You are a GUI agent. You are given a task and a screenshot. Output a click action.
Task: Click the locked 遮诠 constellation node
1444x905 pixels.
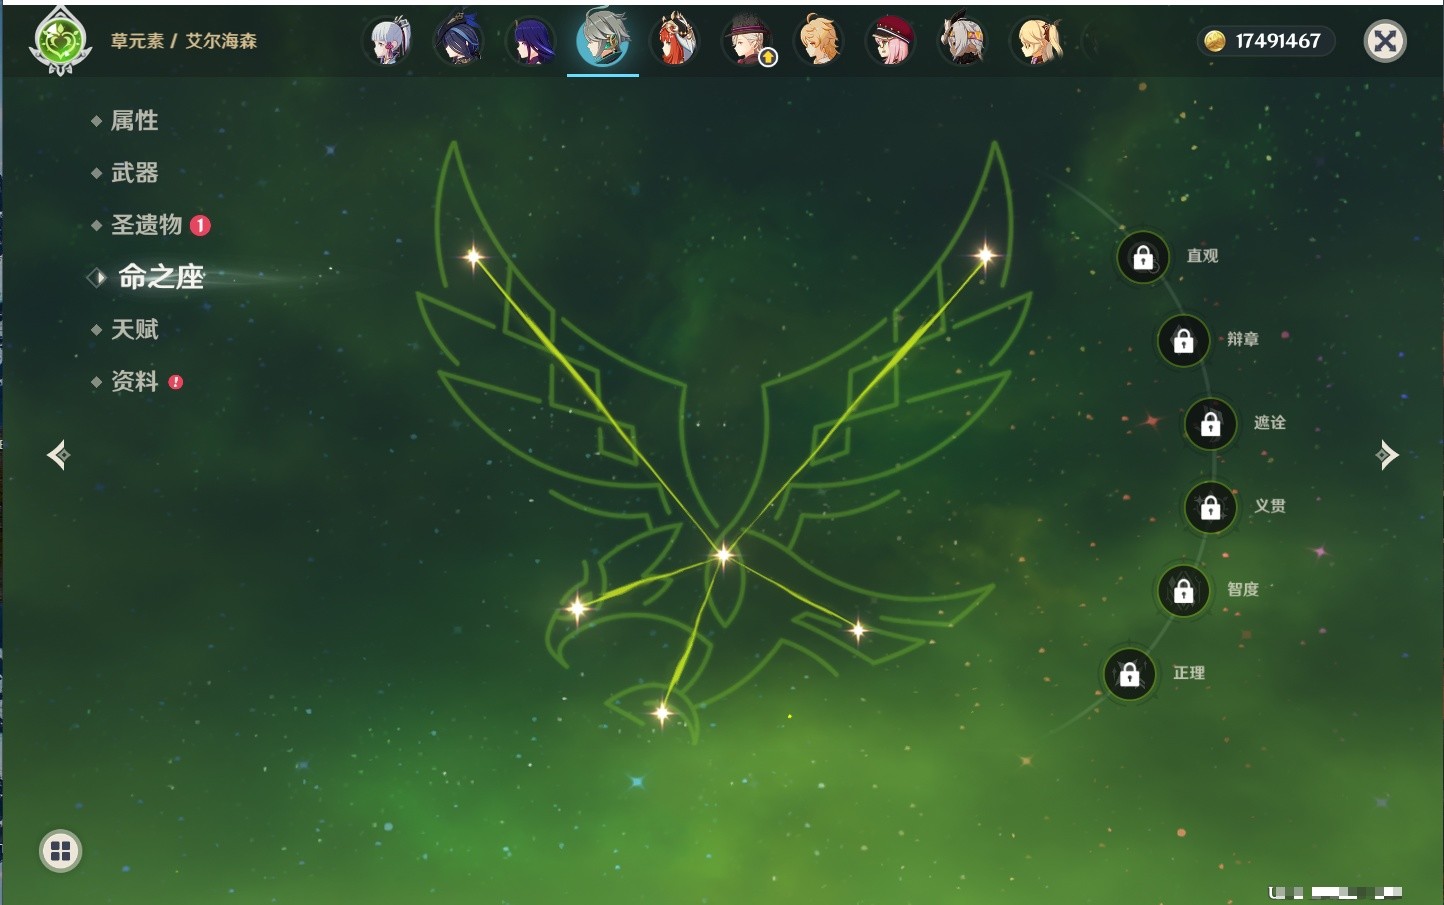[x=1210, y=424]
